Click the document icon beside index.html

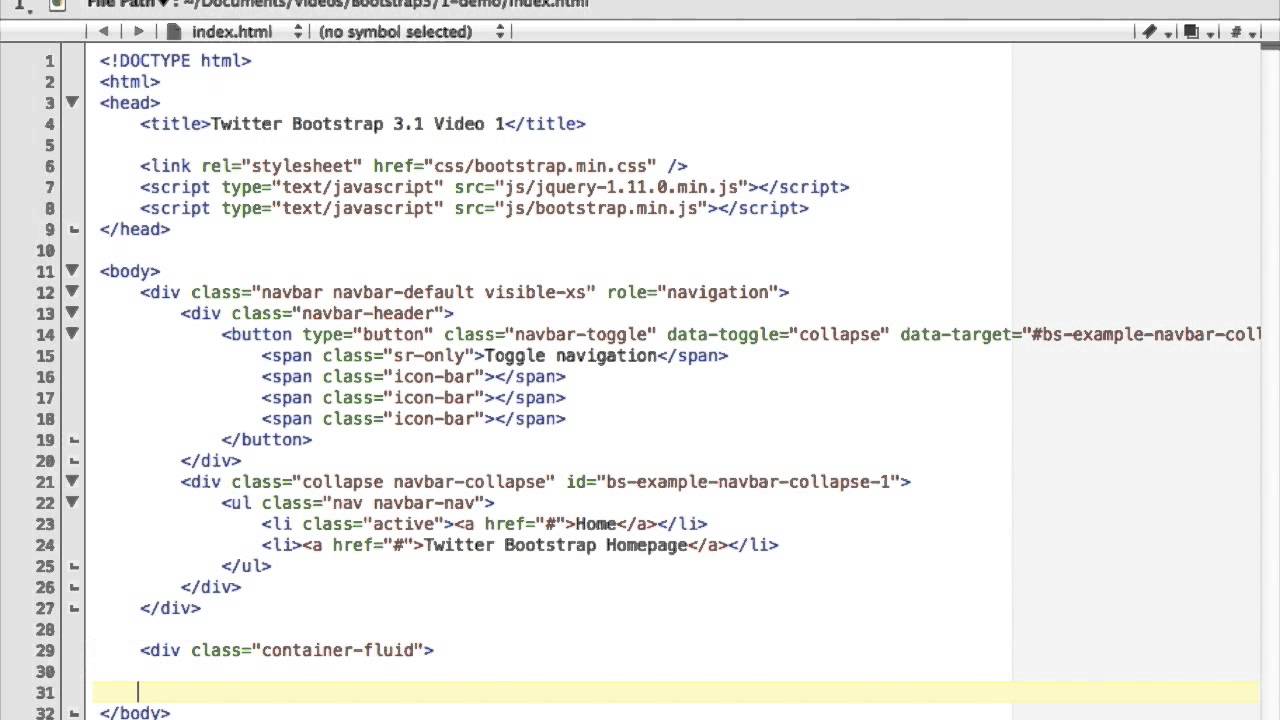click(x=173, y=32)
